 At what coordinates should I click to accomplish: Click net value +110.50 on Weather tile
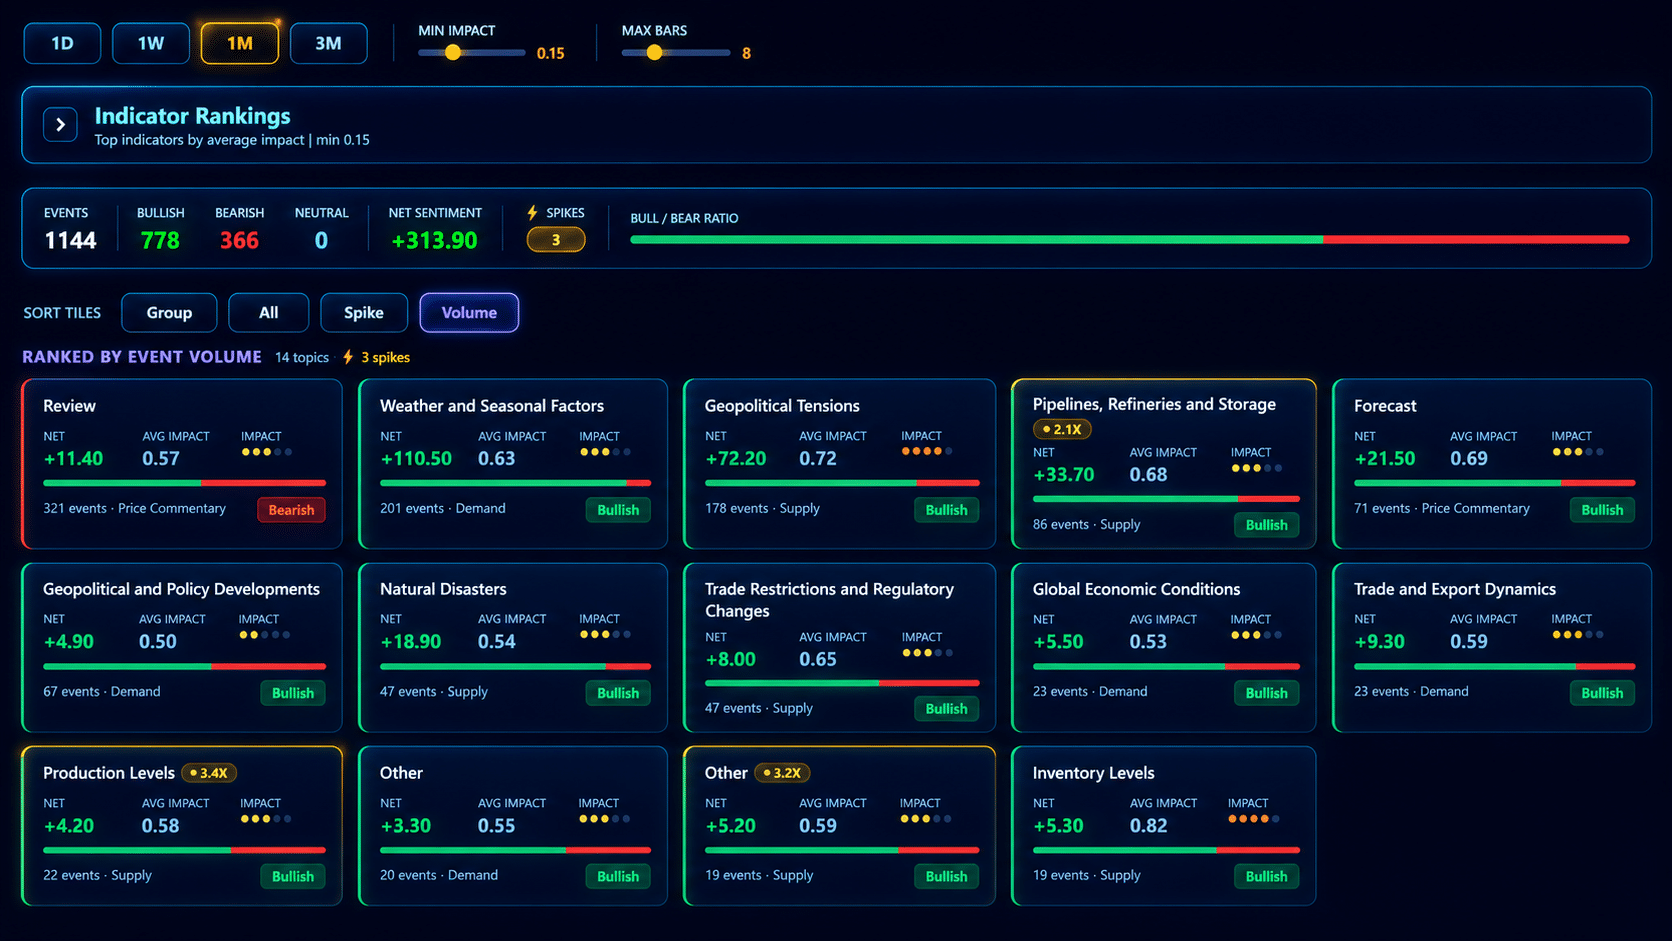coord(416,459)
